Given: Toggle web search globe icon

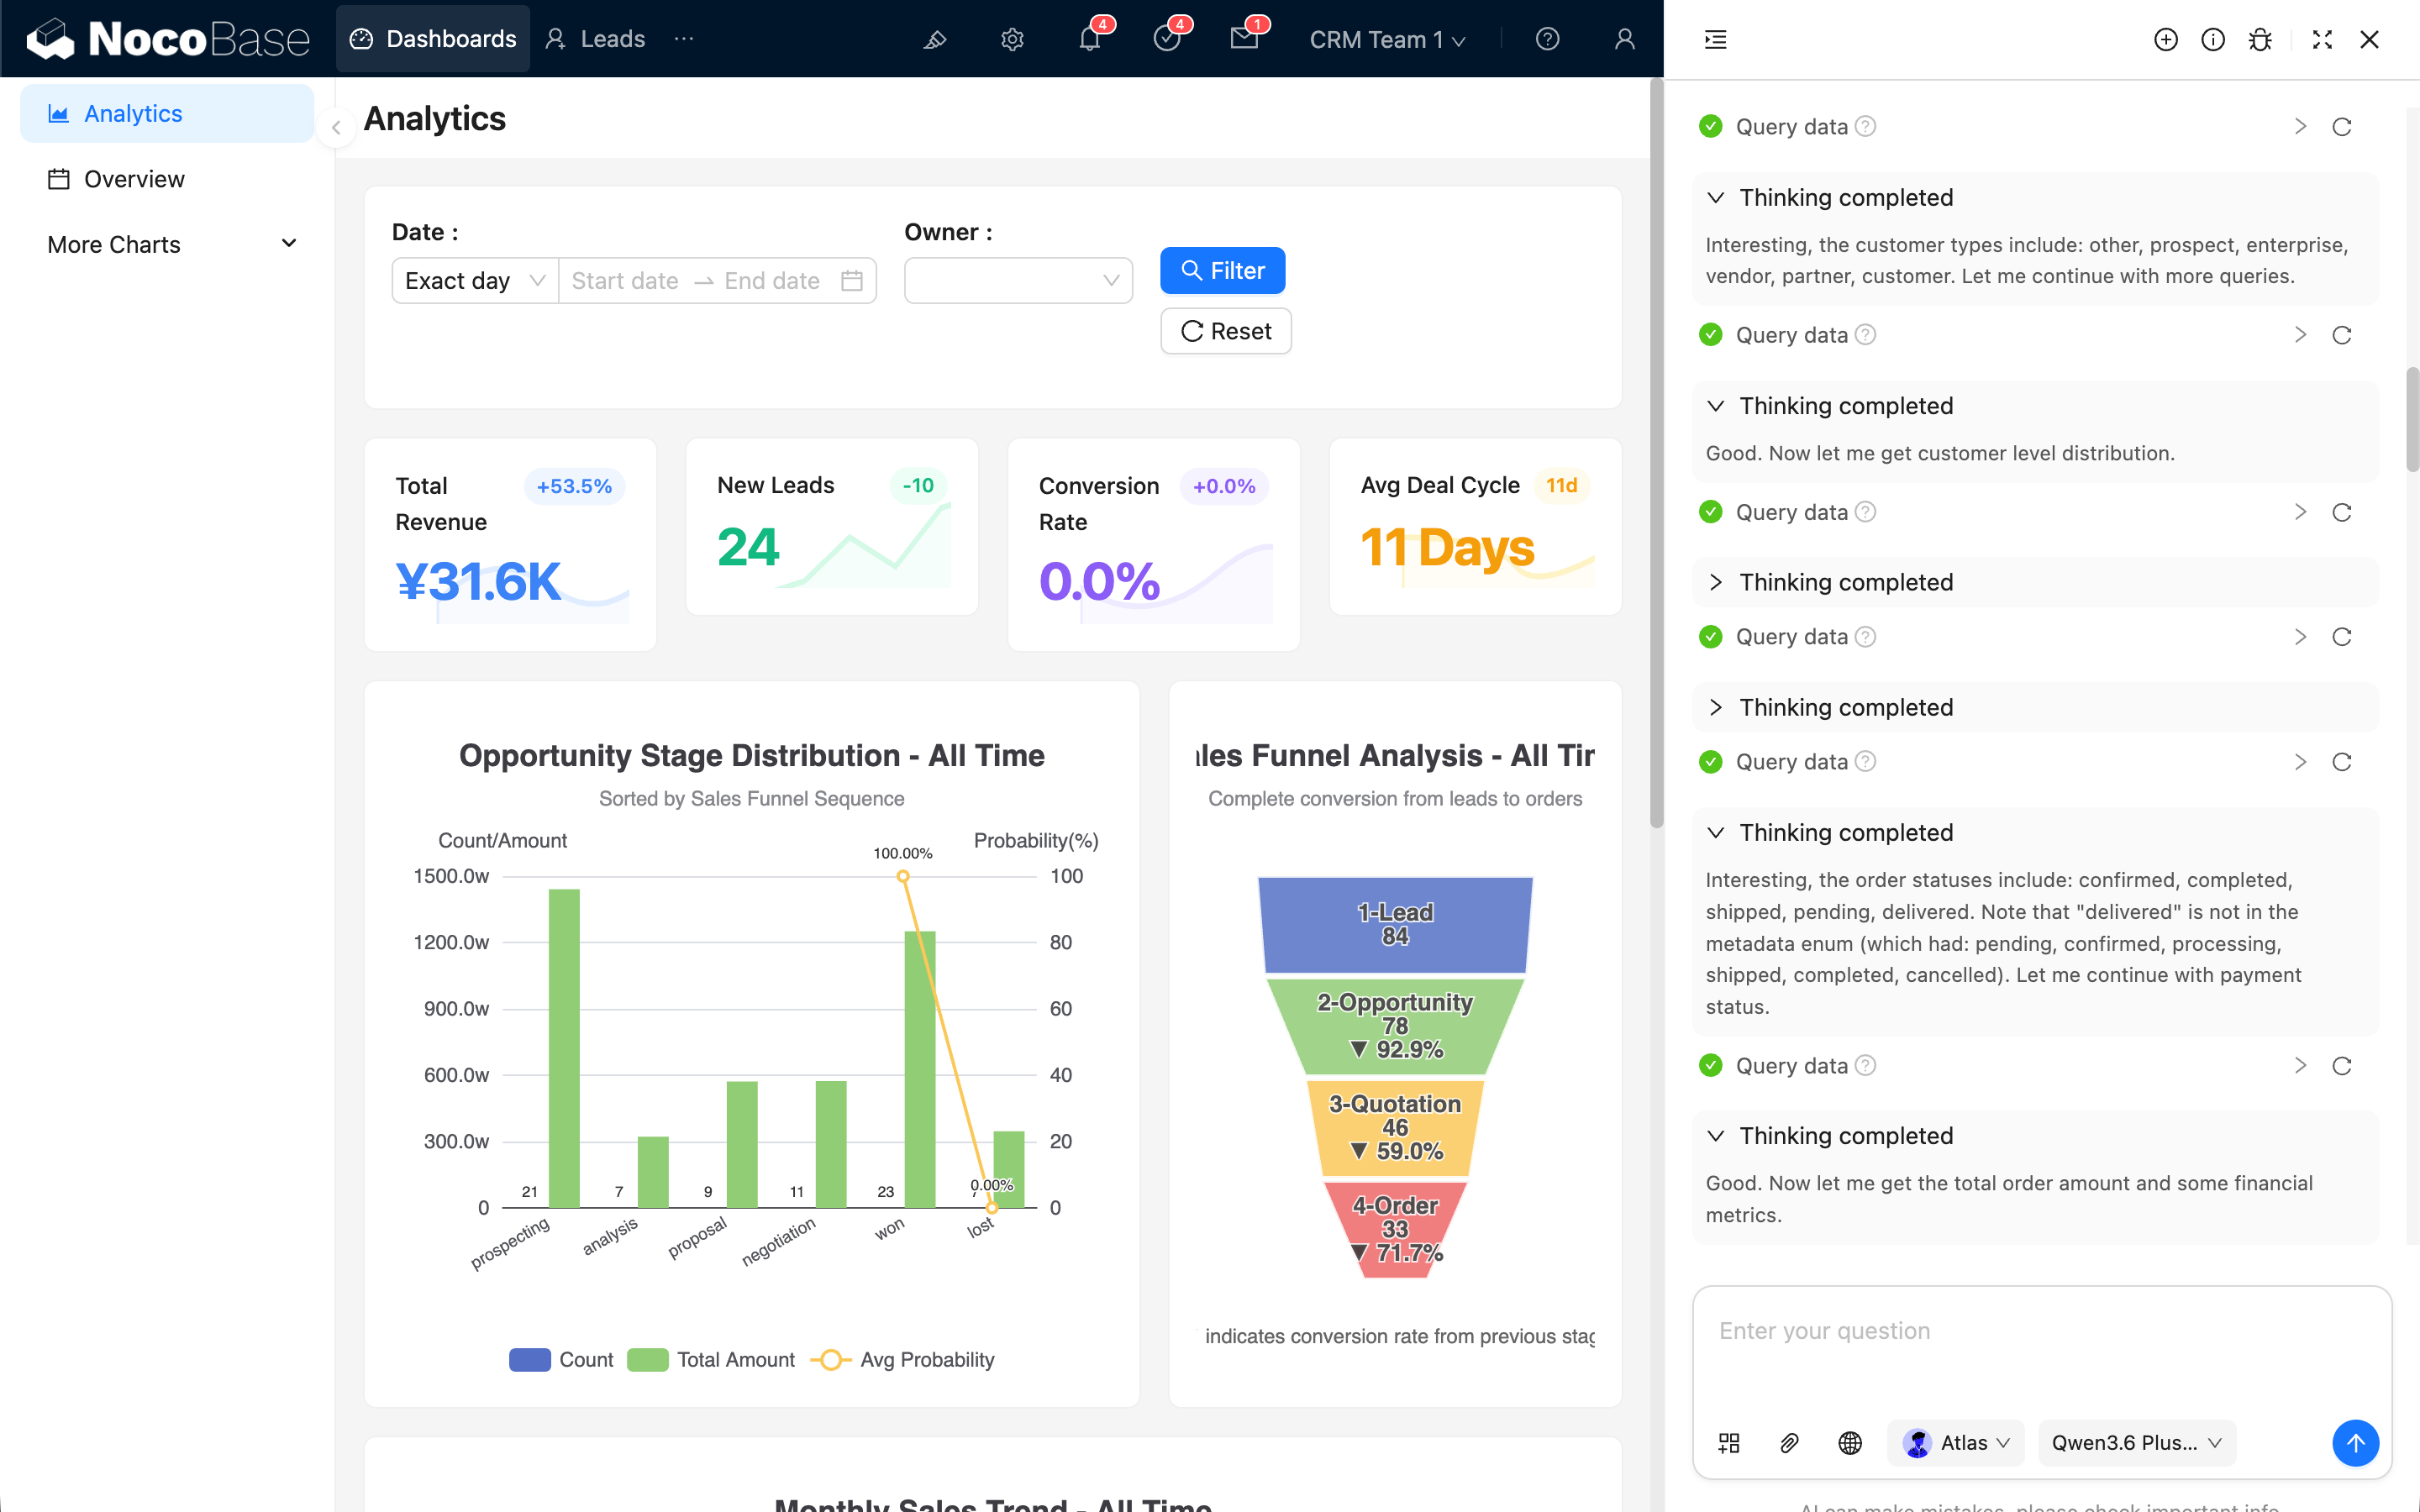Looking at the screenshot, I should coord(1850,1442).
